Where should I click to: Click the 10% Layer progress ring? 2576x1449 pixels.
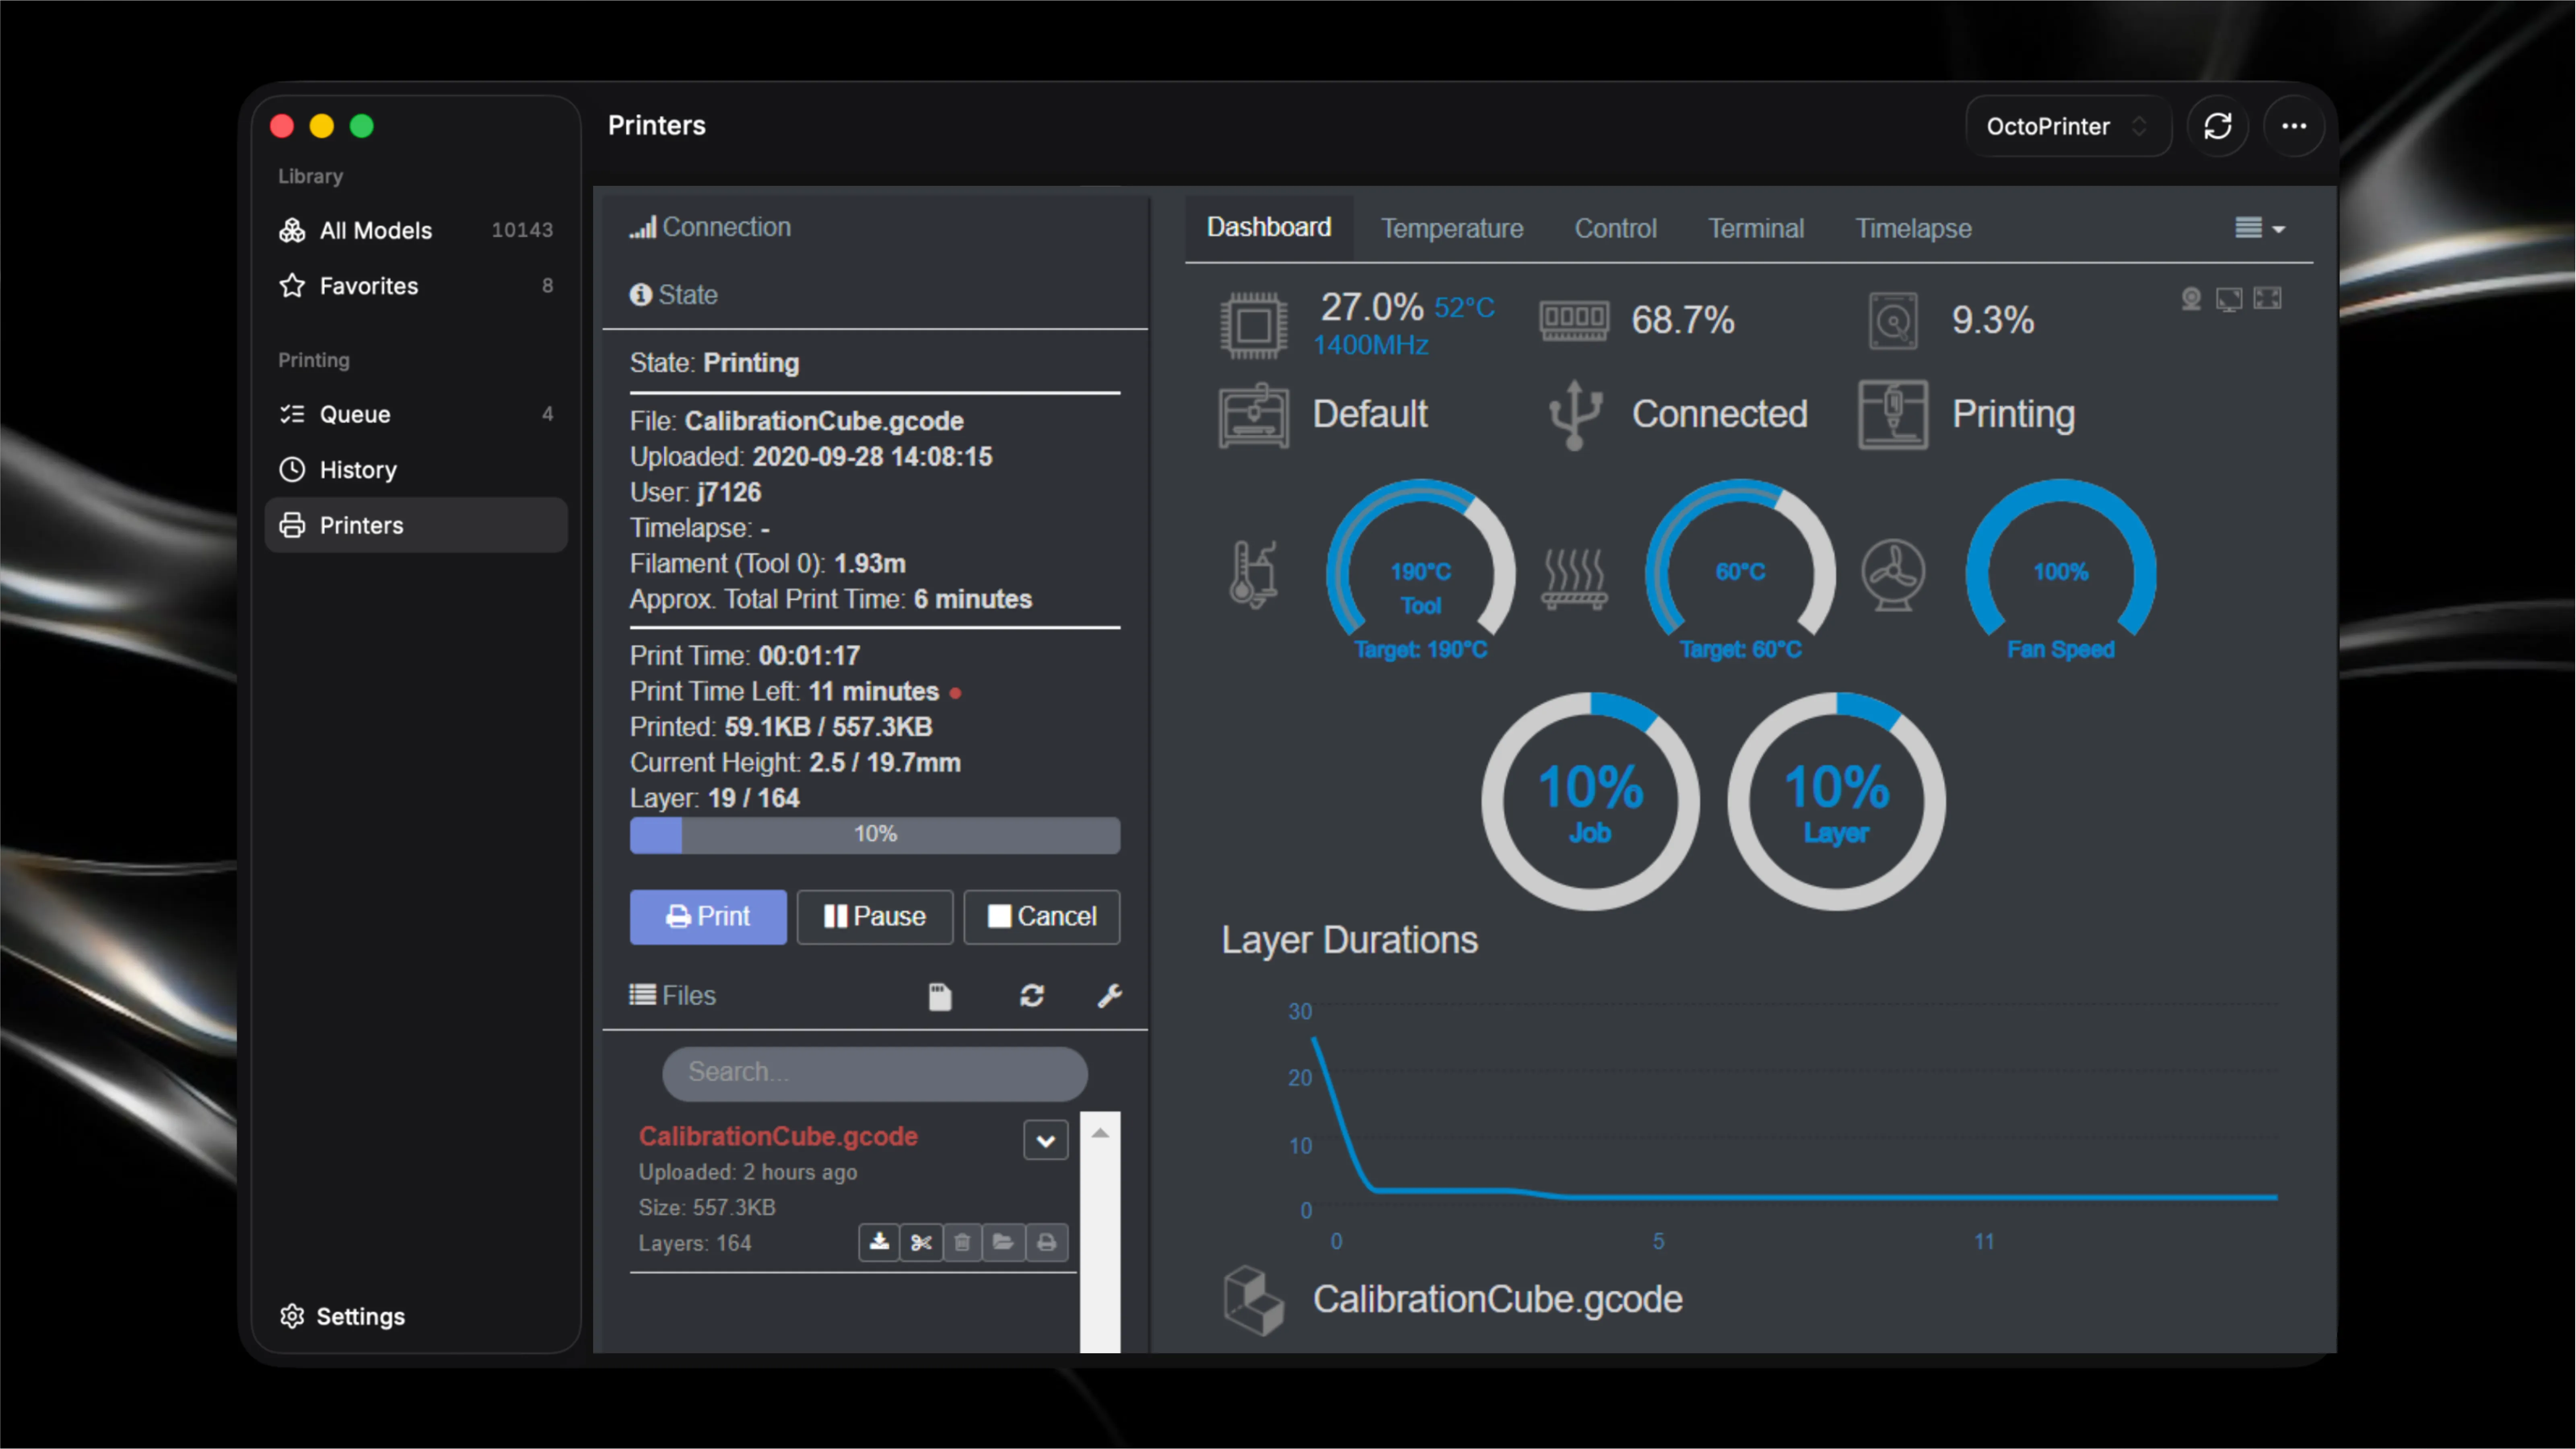[x=1836, y=801]
